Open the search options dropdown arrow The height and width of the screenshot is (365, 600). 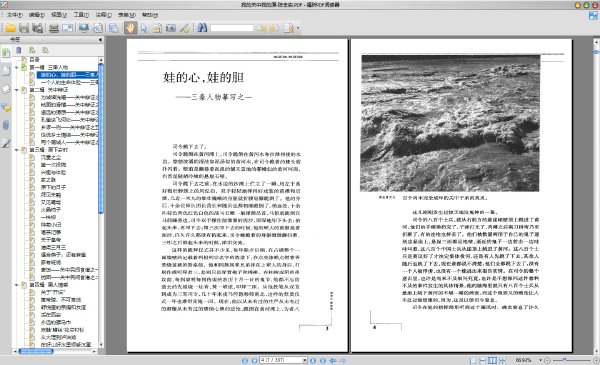[298, 28]
